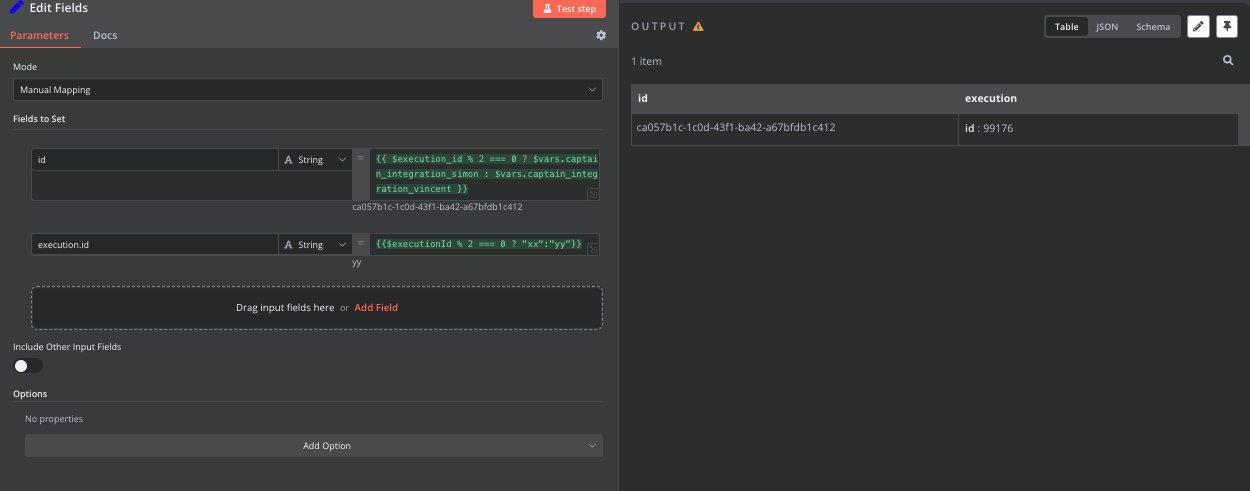1250x491 pixels.
Task: Edit output with the pencil icon
Action: click(1198, 27)
